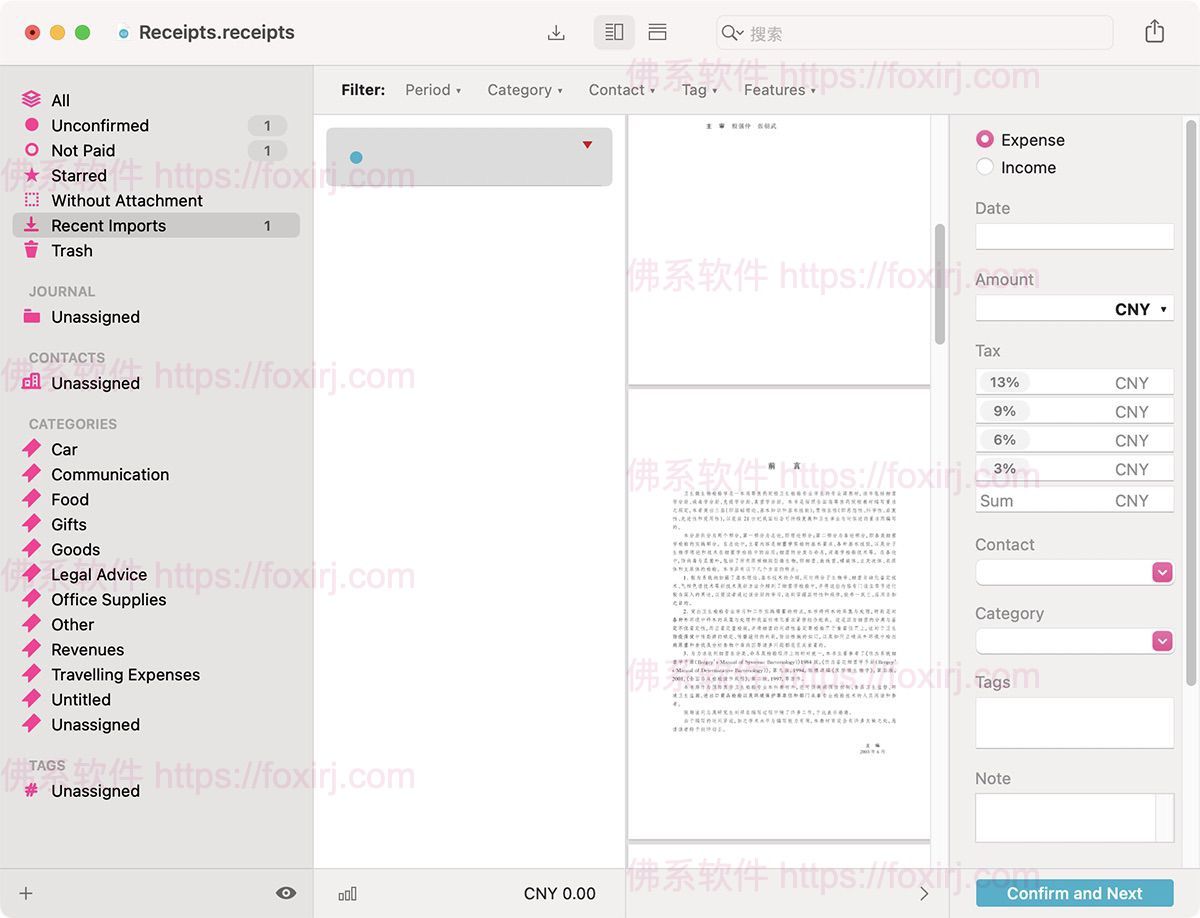Open the Trash in the sidebar
This screenshot has width=1200, height=918.
72,251
